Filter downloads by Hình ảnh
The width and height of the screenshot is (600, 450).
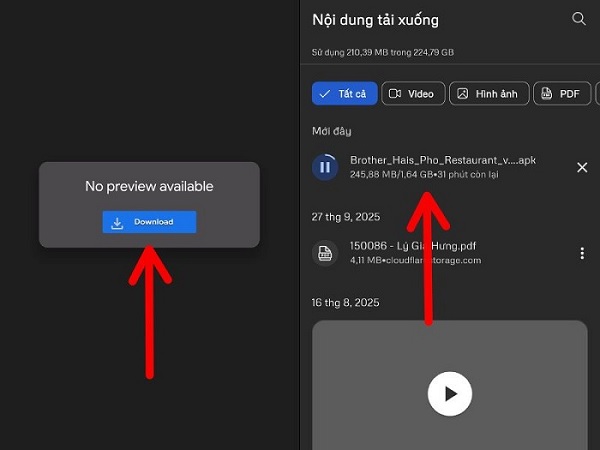(487, 93)
